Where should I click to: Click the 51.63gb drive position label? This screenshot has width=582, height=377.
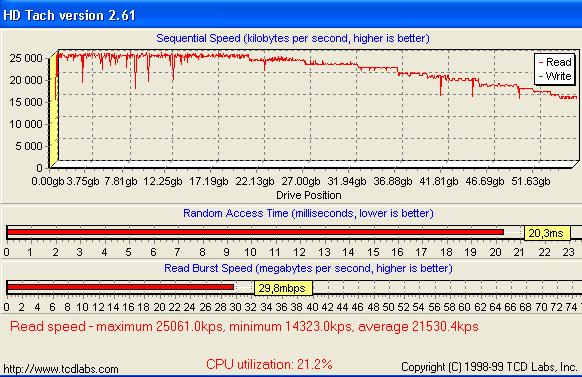(531, 181)
